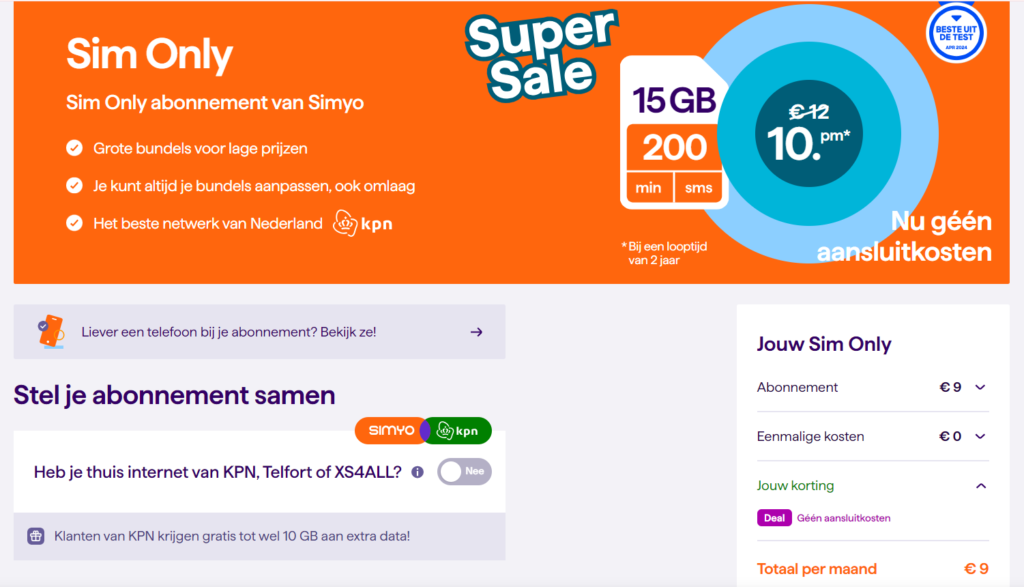Expand the Eenmalige kosten details

click(x=980, y=436)
